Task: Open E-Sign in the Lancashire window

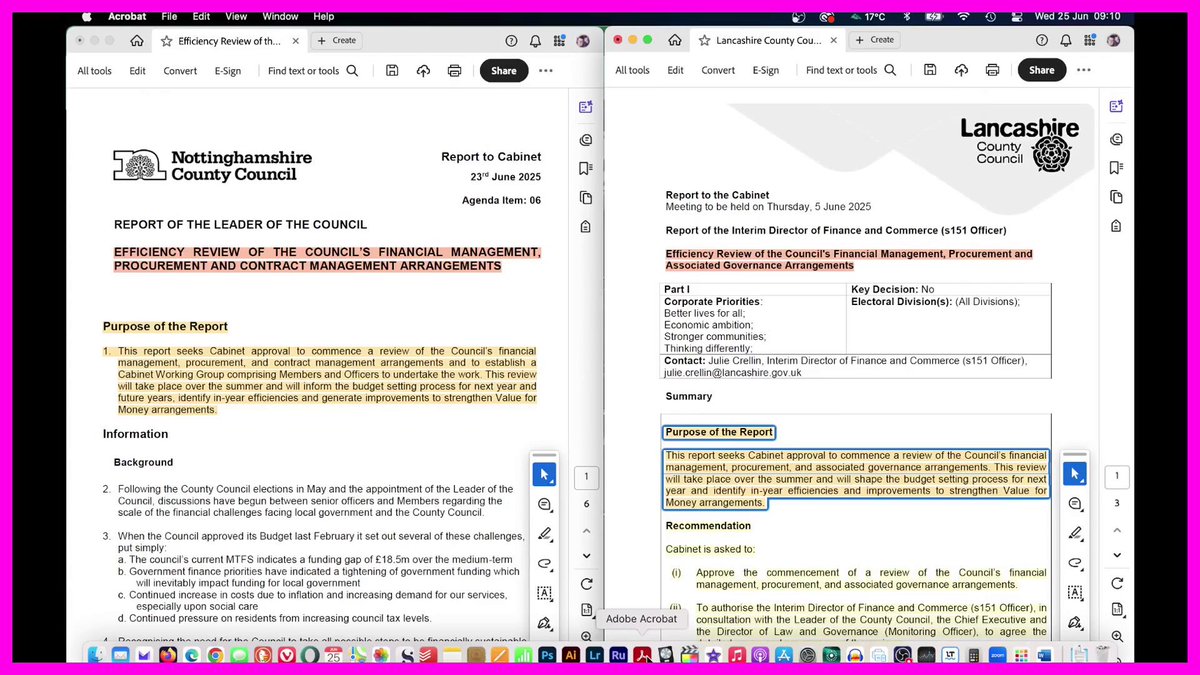Action: click(x=766, y=70)
